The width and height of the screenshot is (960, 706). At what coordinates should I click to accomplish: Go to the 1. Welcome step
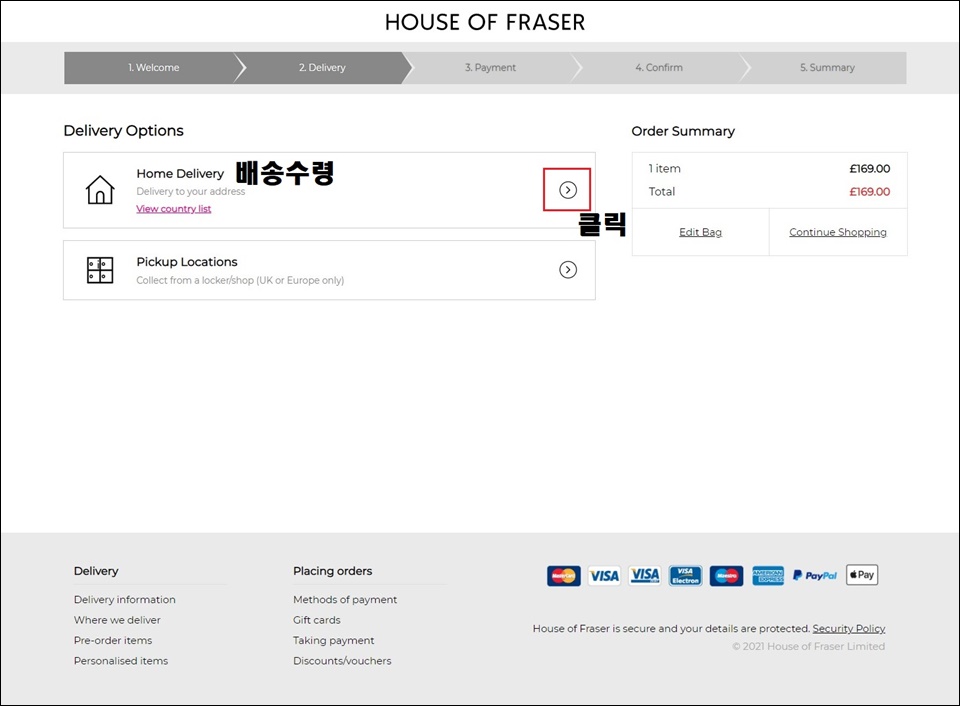click(154, 67)
